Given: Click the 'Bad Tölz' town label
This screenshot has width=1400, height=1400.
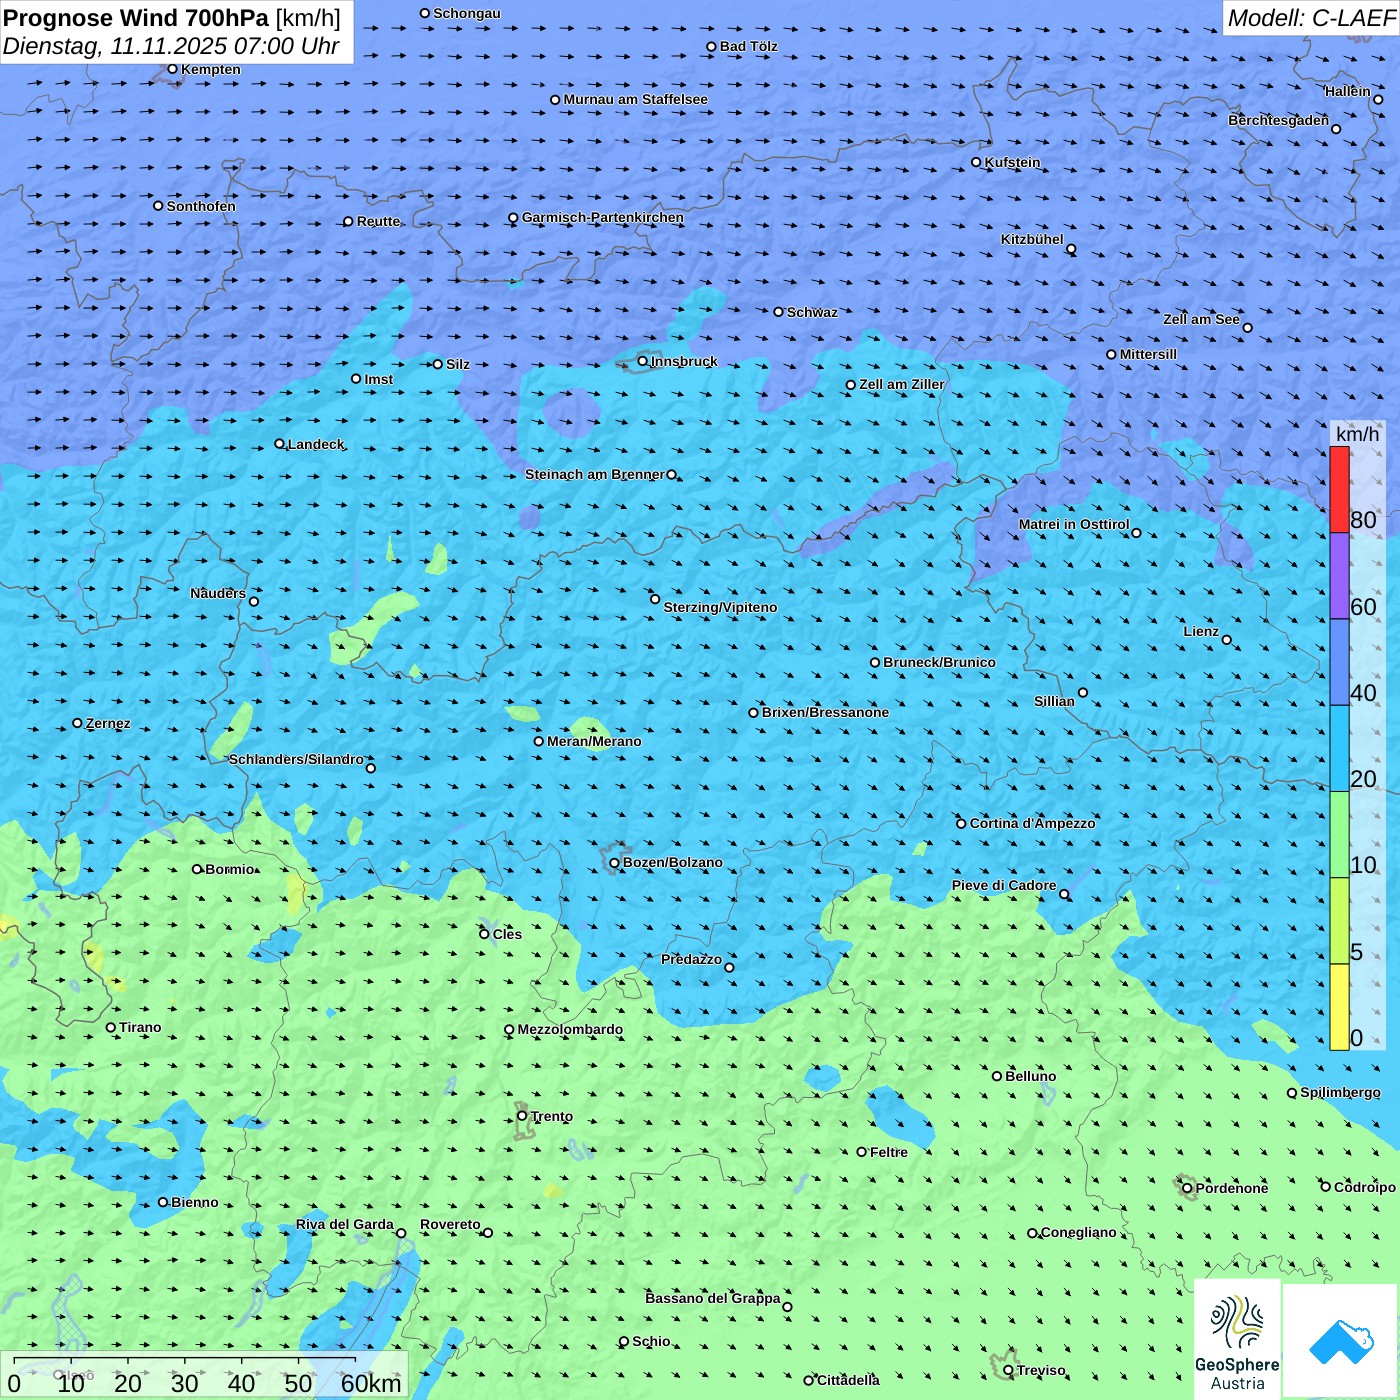Looking at the screenshot, I should (748, 46).
